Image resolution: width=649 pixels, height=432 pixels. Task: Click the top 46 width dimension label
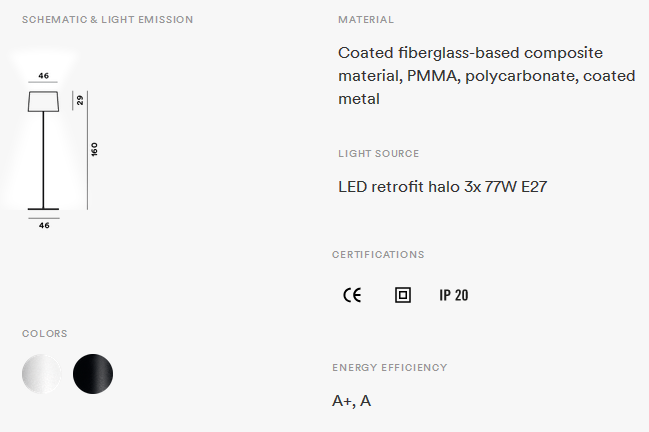[x=43, y=76]
